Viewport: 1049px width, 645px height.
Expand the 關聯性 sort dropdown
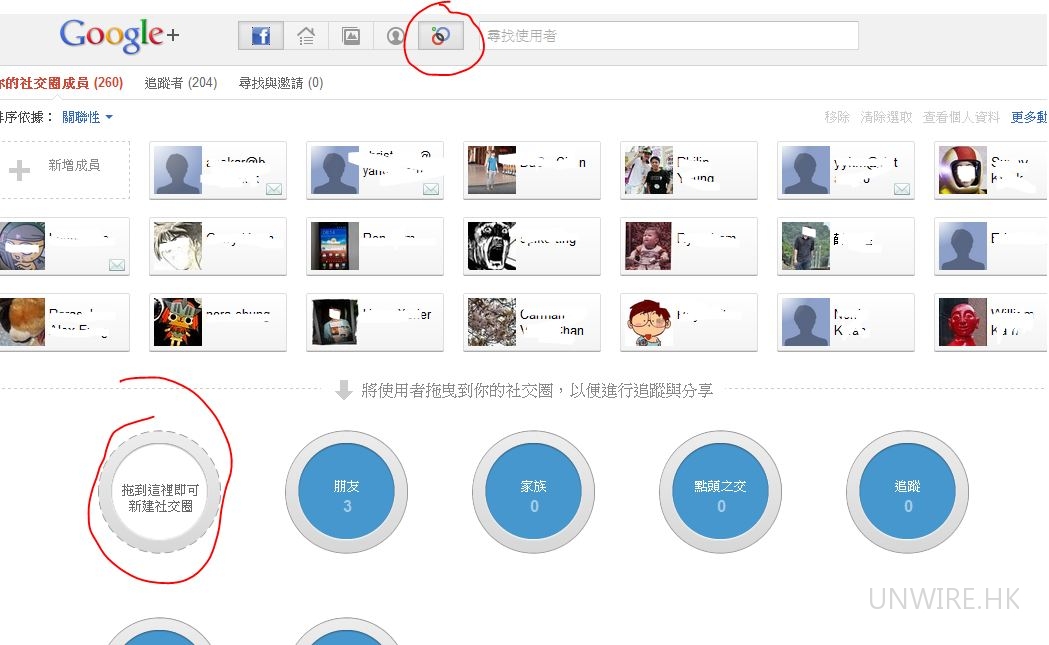coord(87,117)
